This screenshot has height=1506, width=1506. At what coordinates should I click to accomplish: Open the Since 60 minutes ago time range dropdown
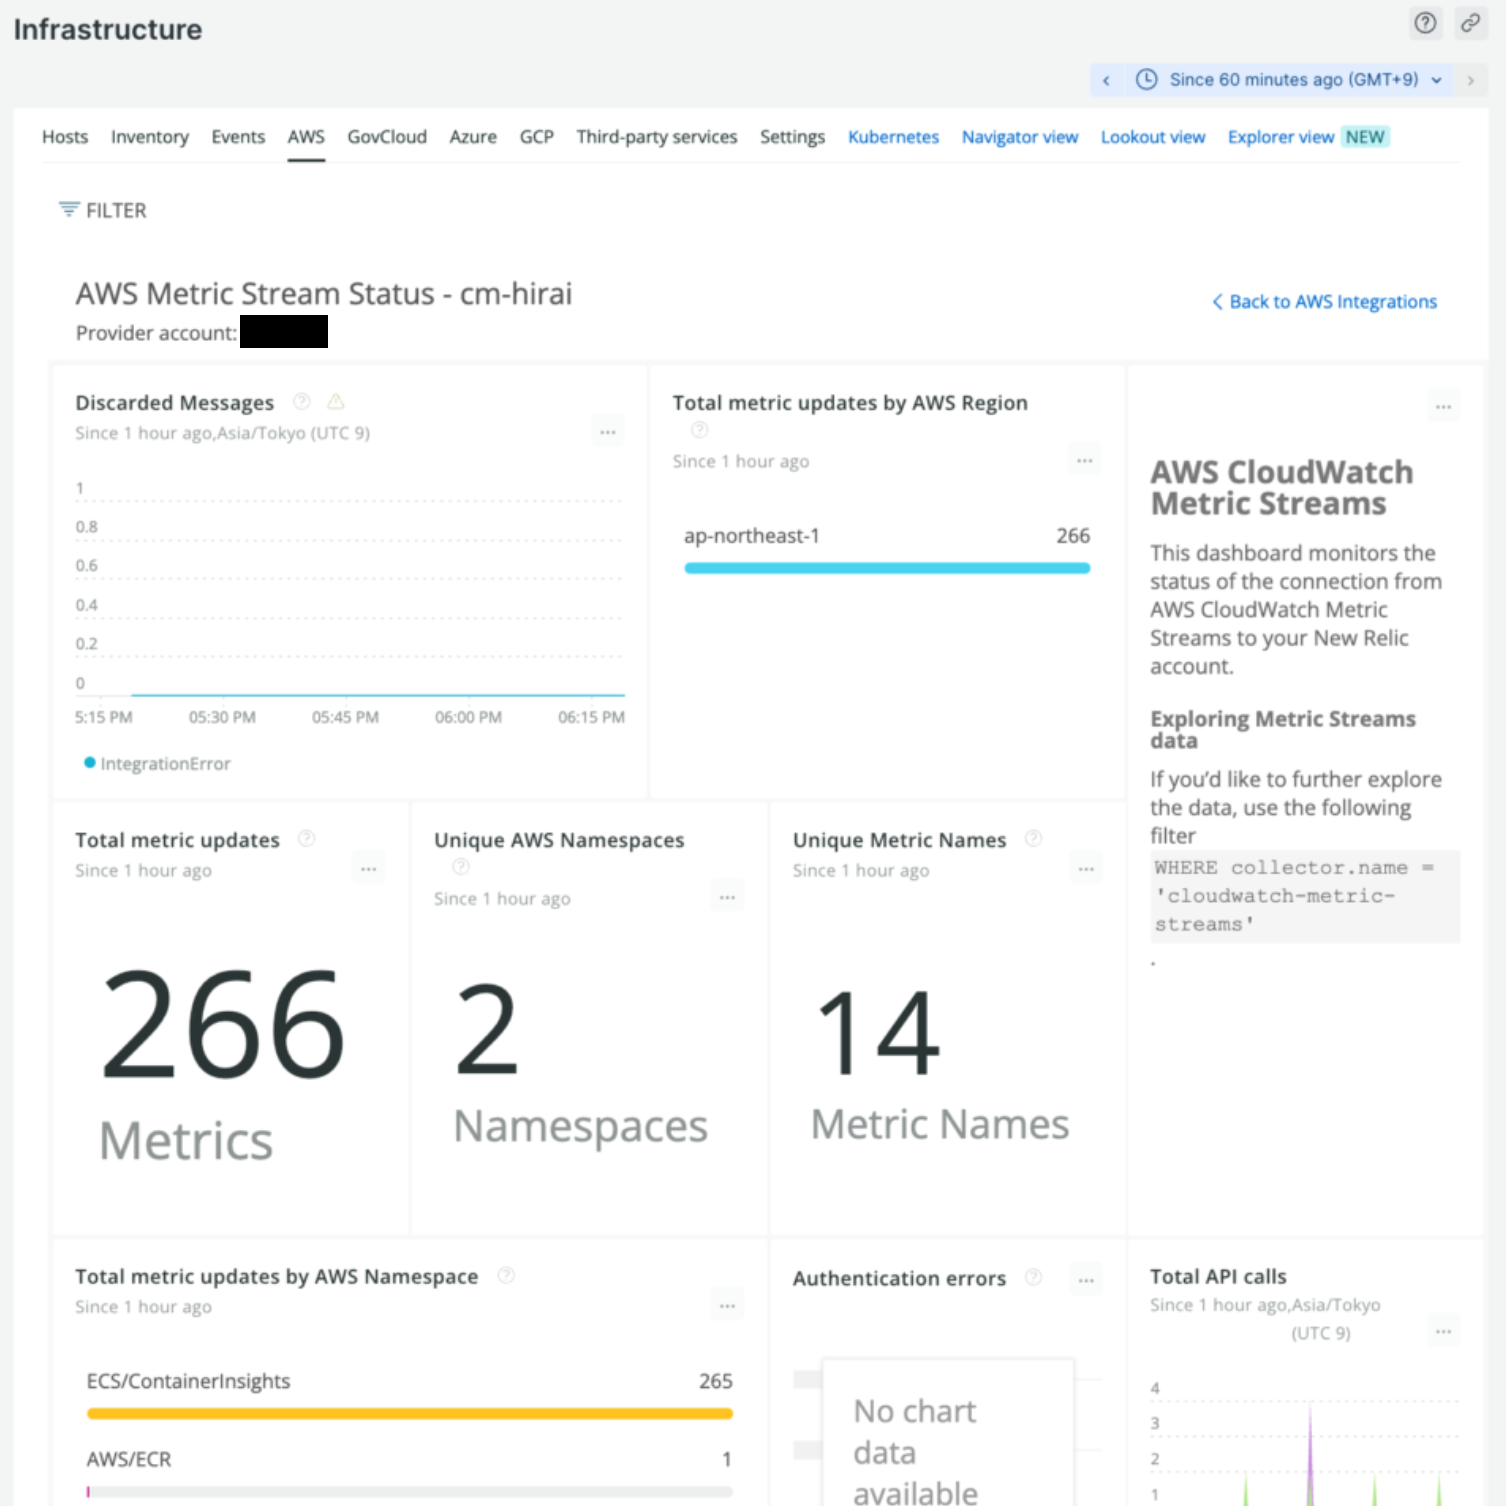click(1302, 79)
